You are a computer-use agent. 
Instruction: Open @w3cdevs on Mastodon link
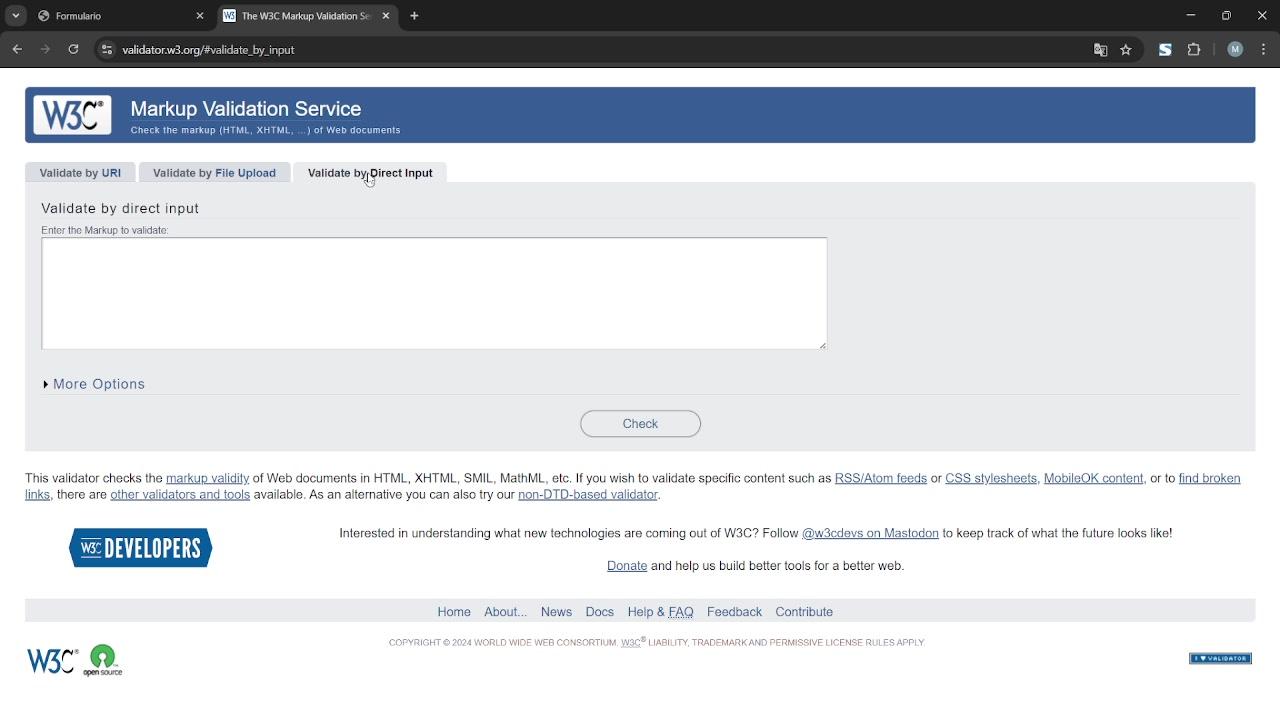pyautogui.click(x=870, y=534)
